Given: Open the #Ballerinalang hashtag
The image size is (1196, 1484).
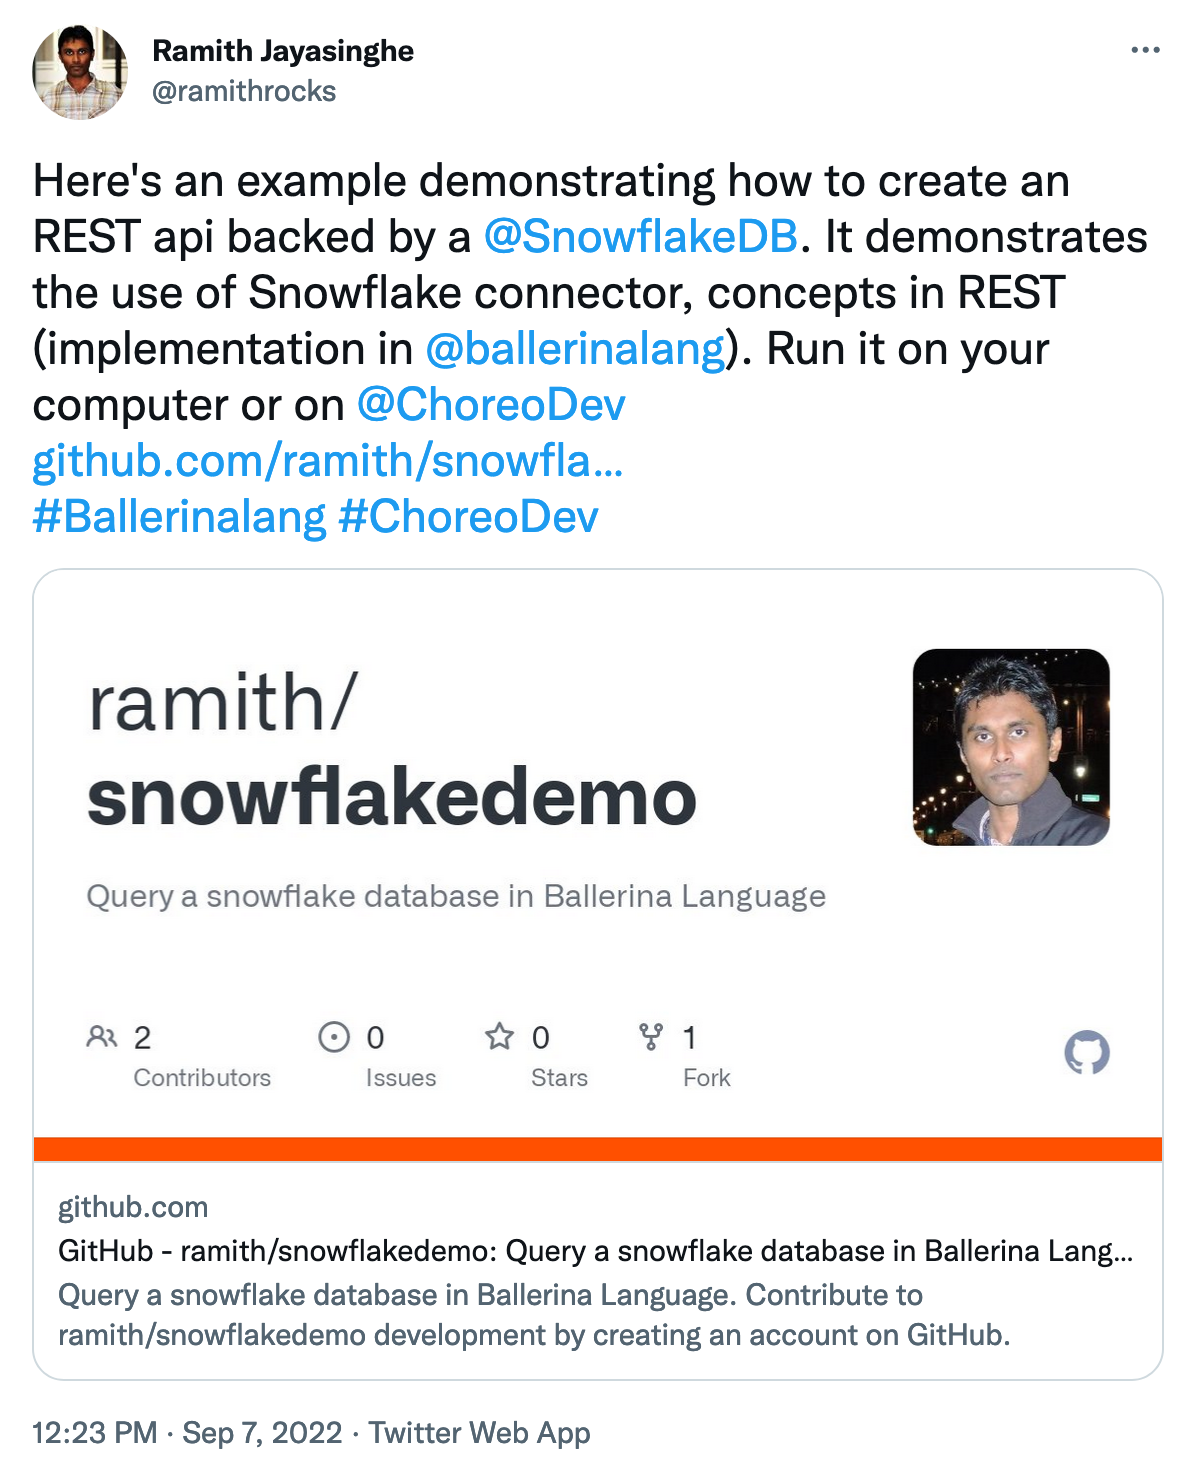Looking at the screenshot, I should (180, 517).
